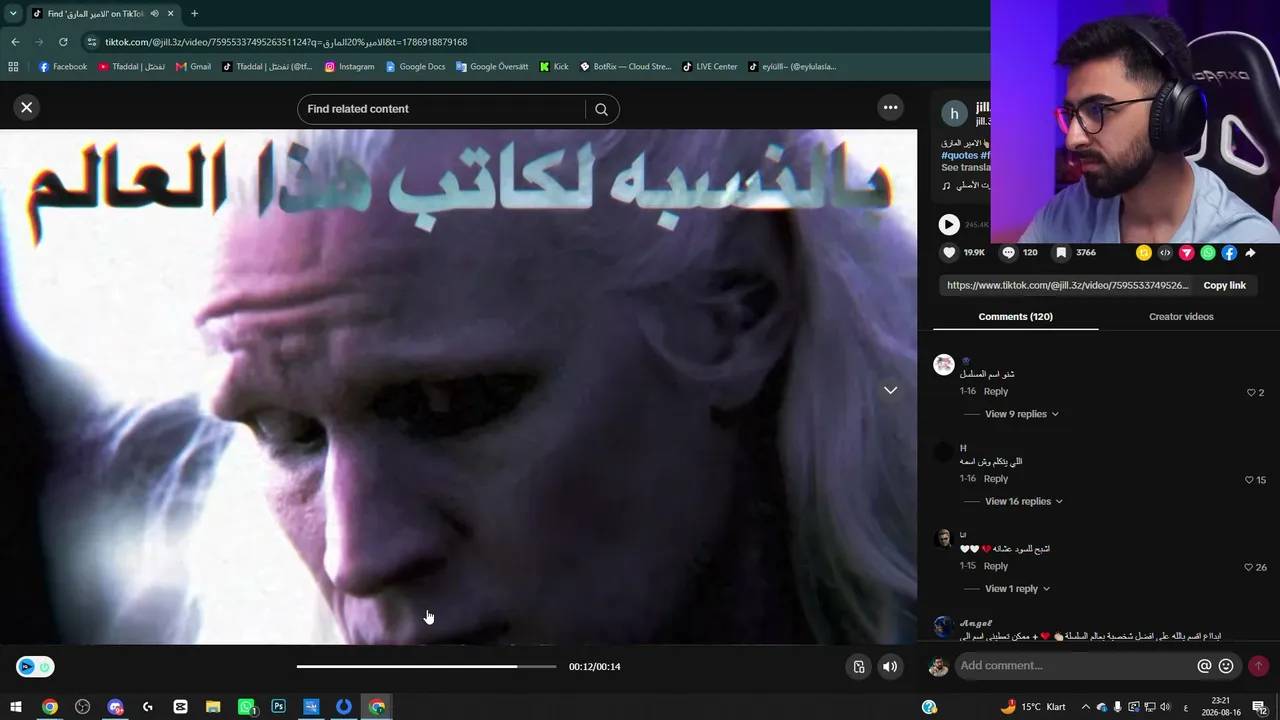The image size is (1280, 720).
Task: Click Copy link button
Action: click(1224, 285)
